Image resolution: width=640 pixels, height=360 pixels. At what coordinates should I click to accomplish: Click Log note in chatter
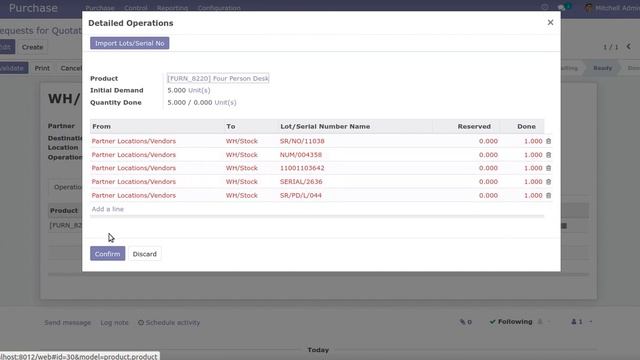pos(114,322)
